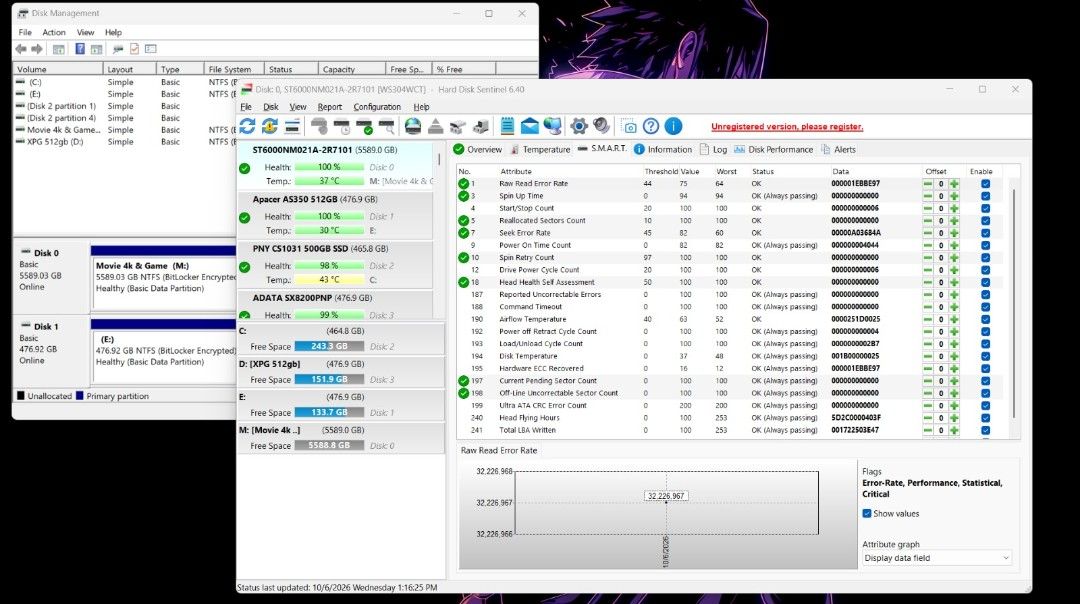Open the Alerts tab
Viewport: 1080px width, 604px height.
(x=838, y=149)
